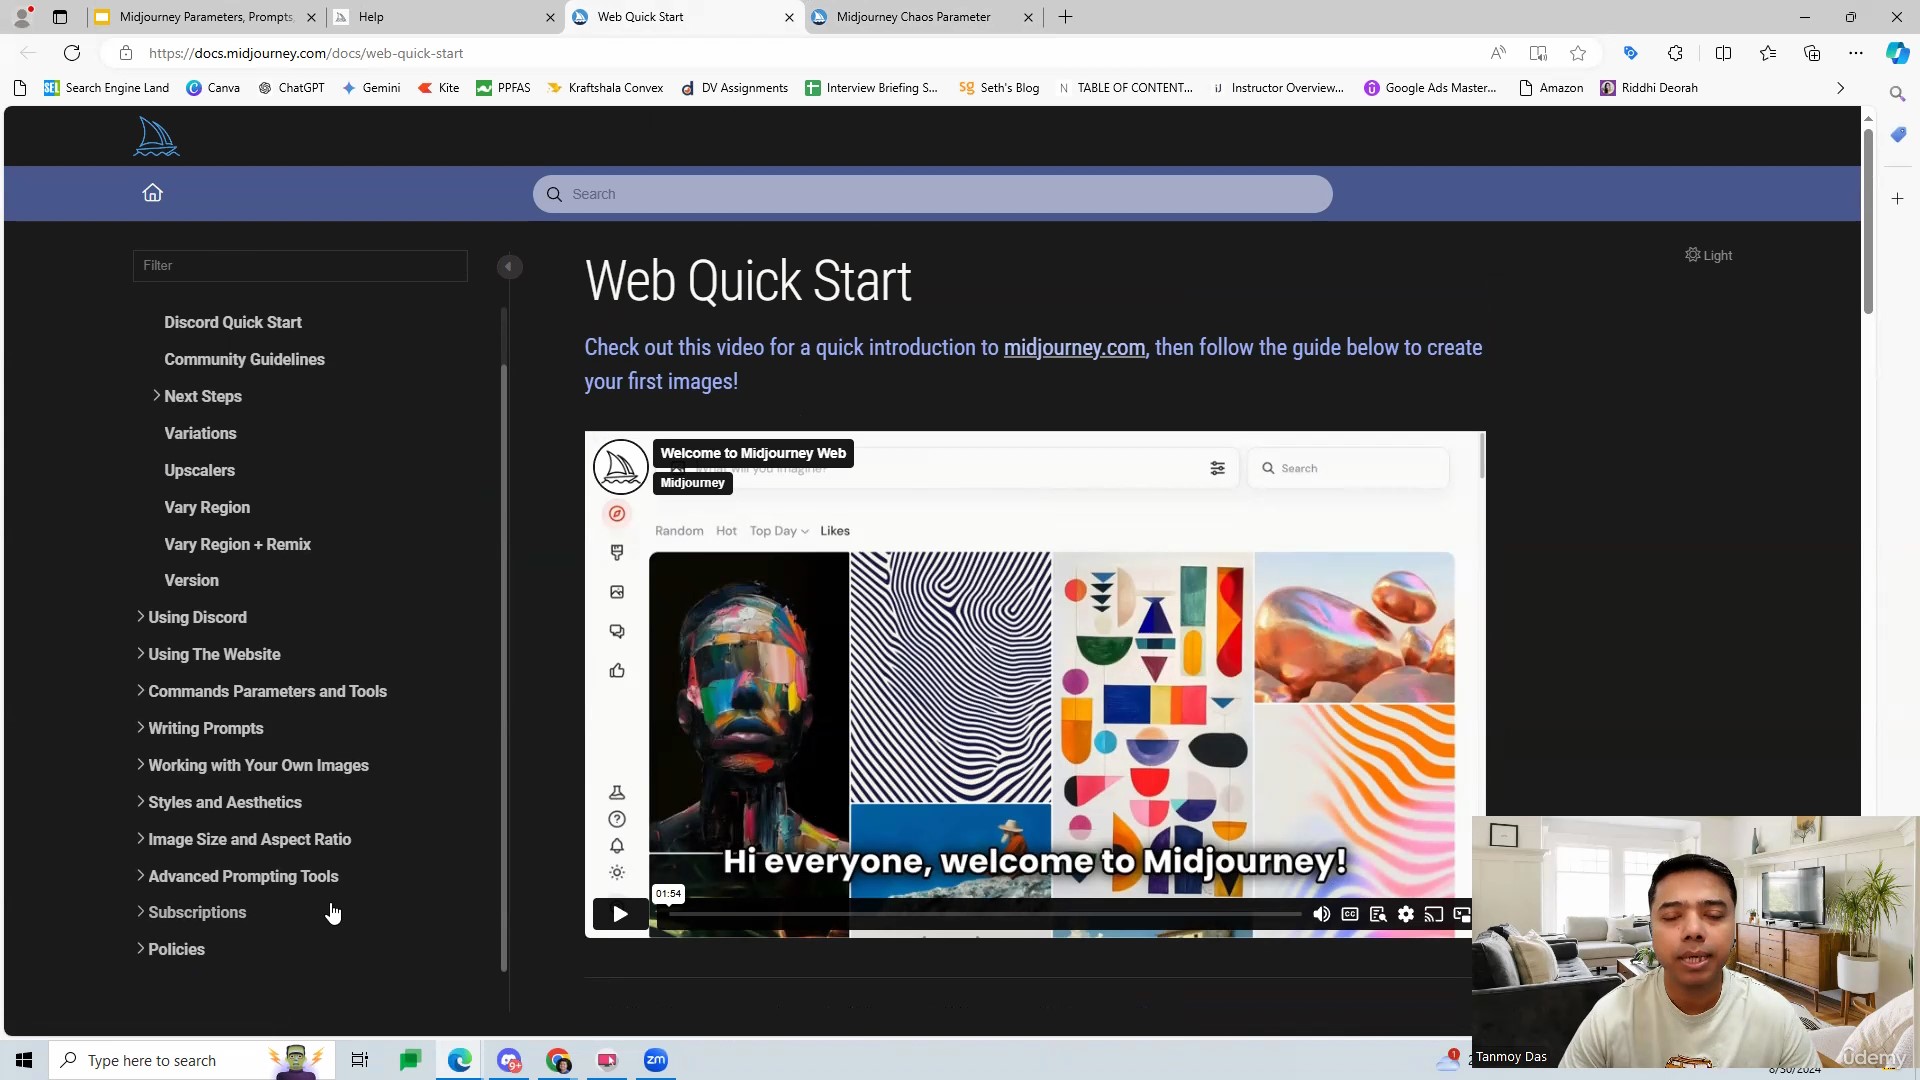Open Canva bookmark

tap(213, 88)
